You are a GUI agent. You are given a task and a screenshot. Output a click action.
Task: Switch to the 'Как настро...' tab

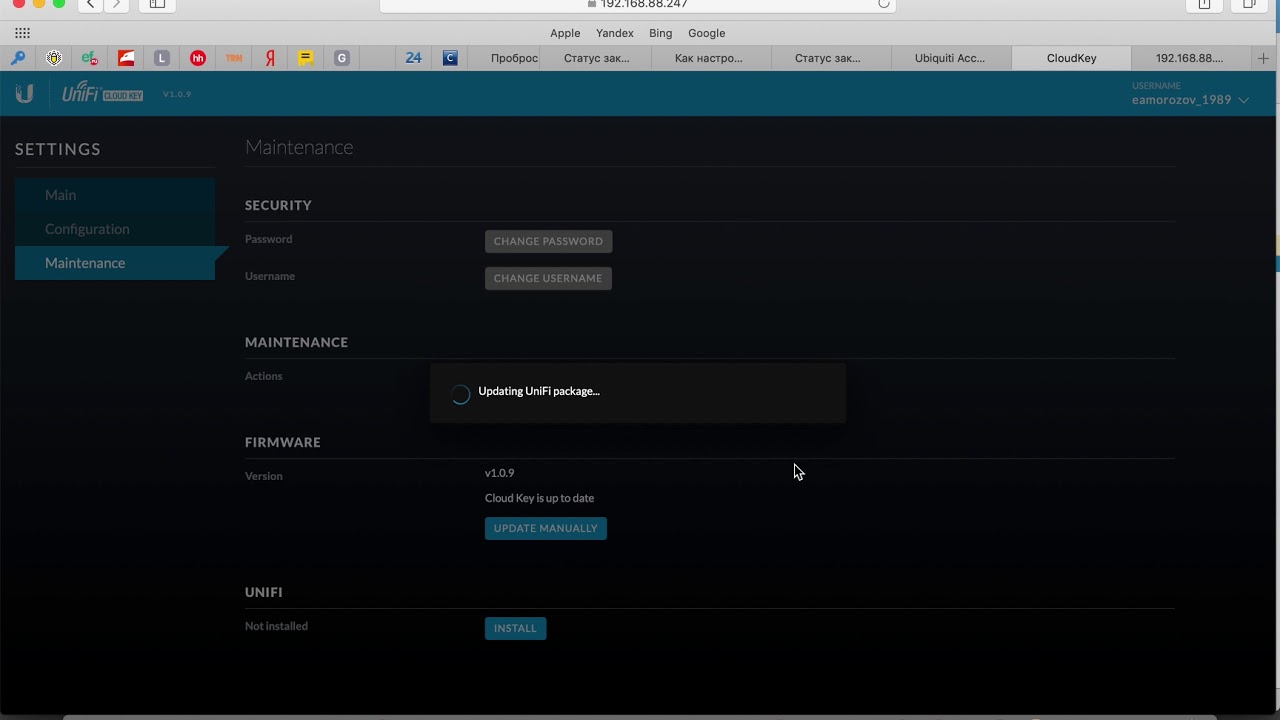coord(709,58)
